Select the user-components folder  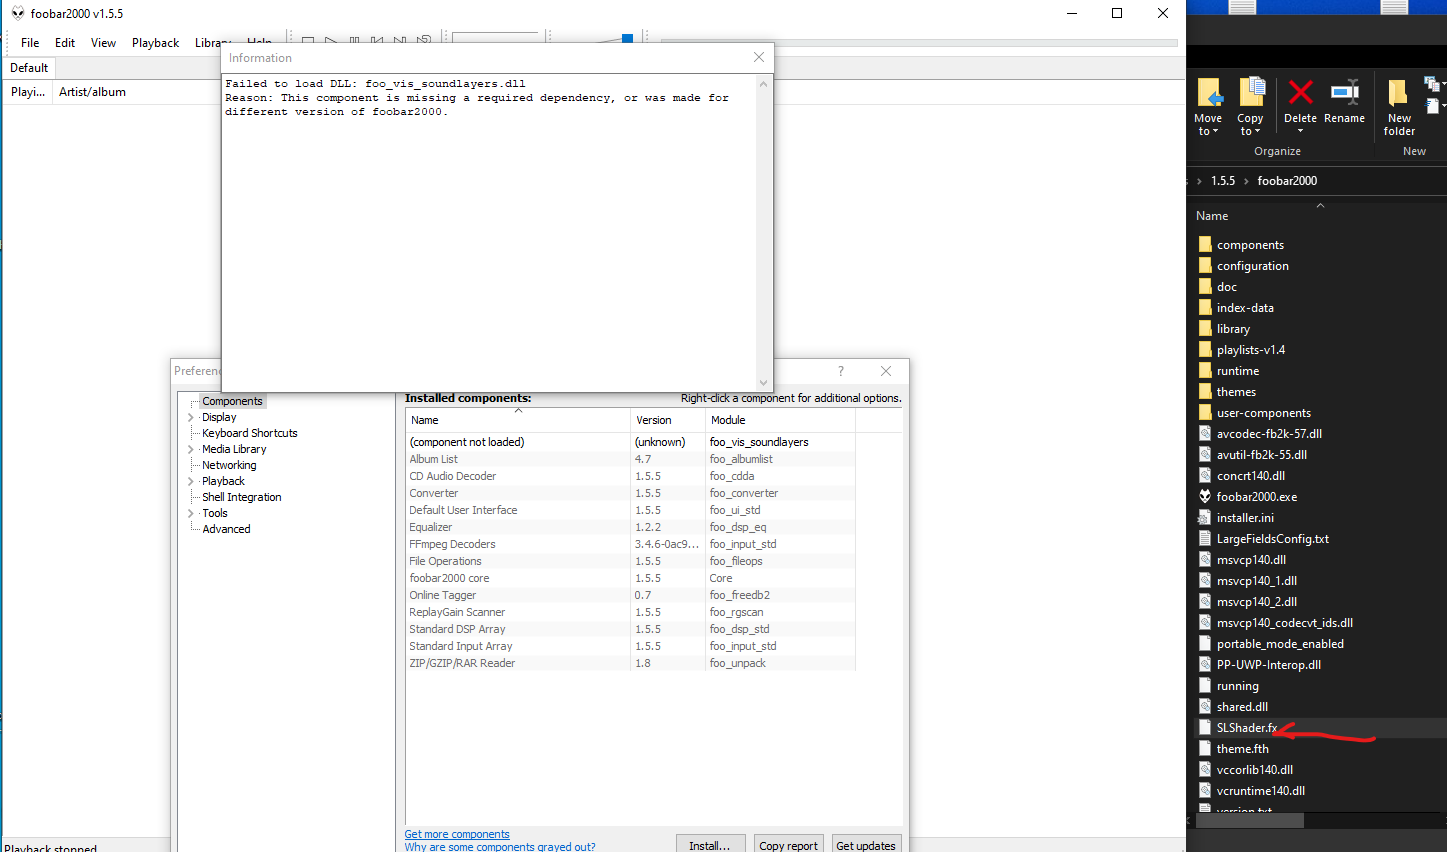pyautogui.click(x=1263, y=413)
